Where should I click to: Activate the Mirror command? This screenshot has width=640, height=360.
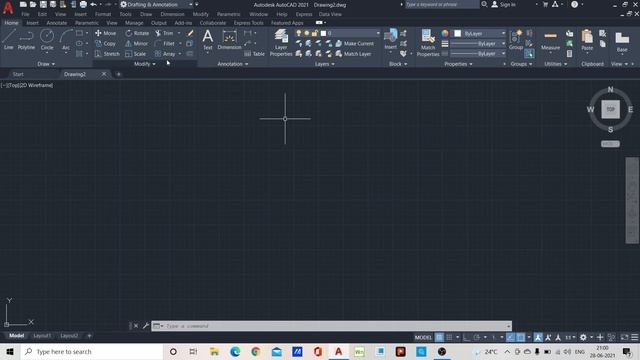tap(137, 43)
